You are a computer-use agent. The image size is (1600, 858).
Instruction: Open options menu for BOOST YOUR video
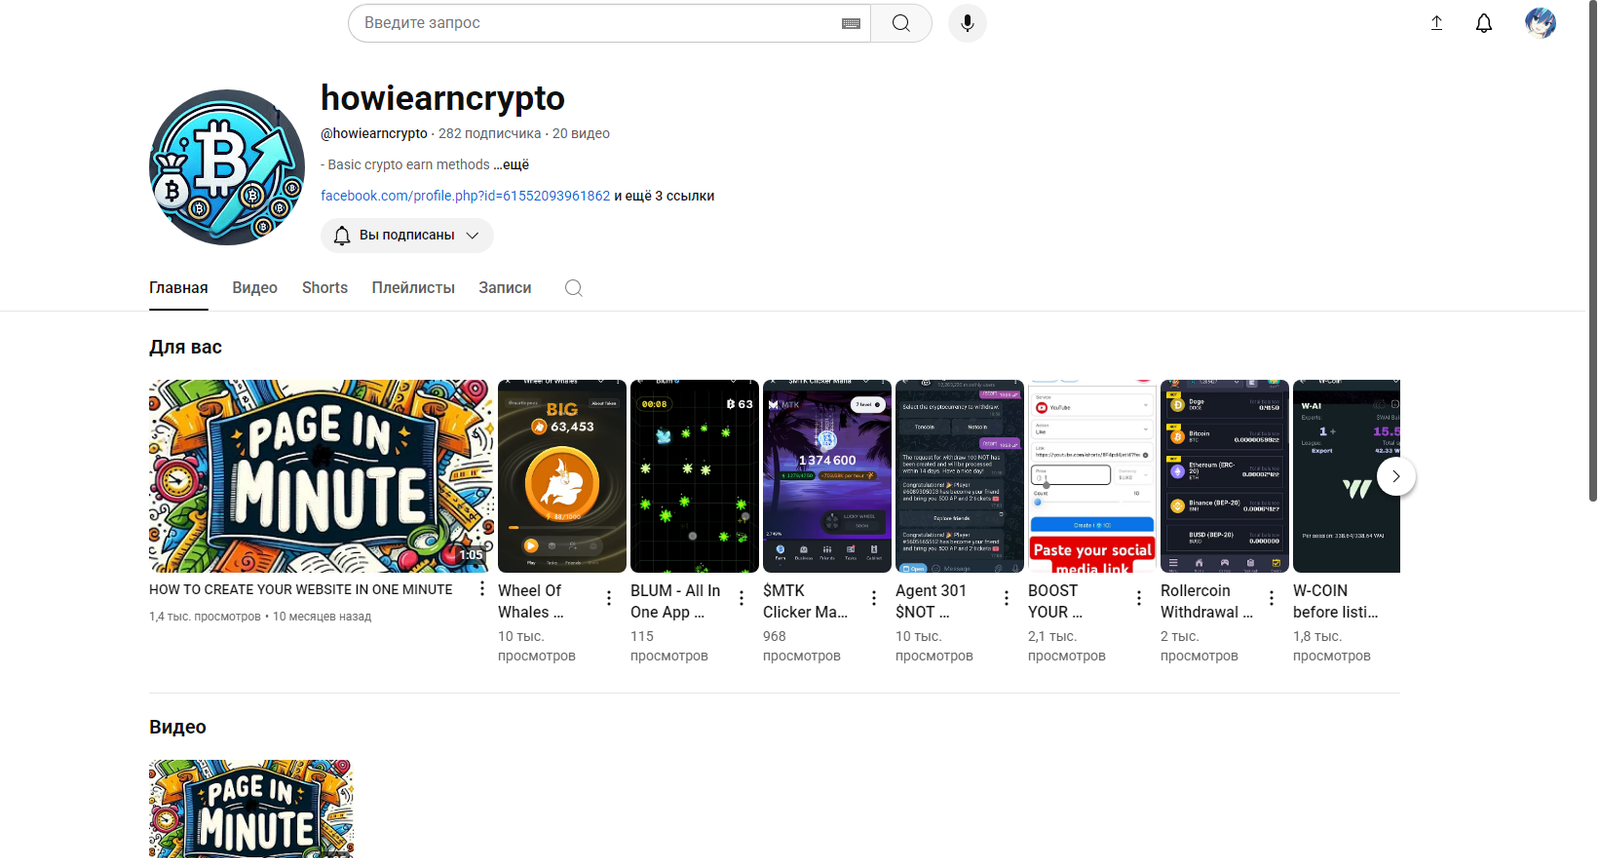pyautogui.click(x=1139, y=598)
